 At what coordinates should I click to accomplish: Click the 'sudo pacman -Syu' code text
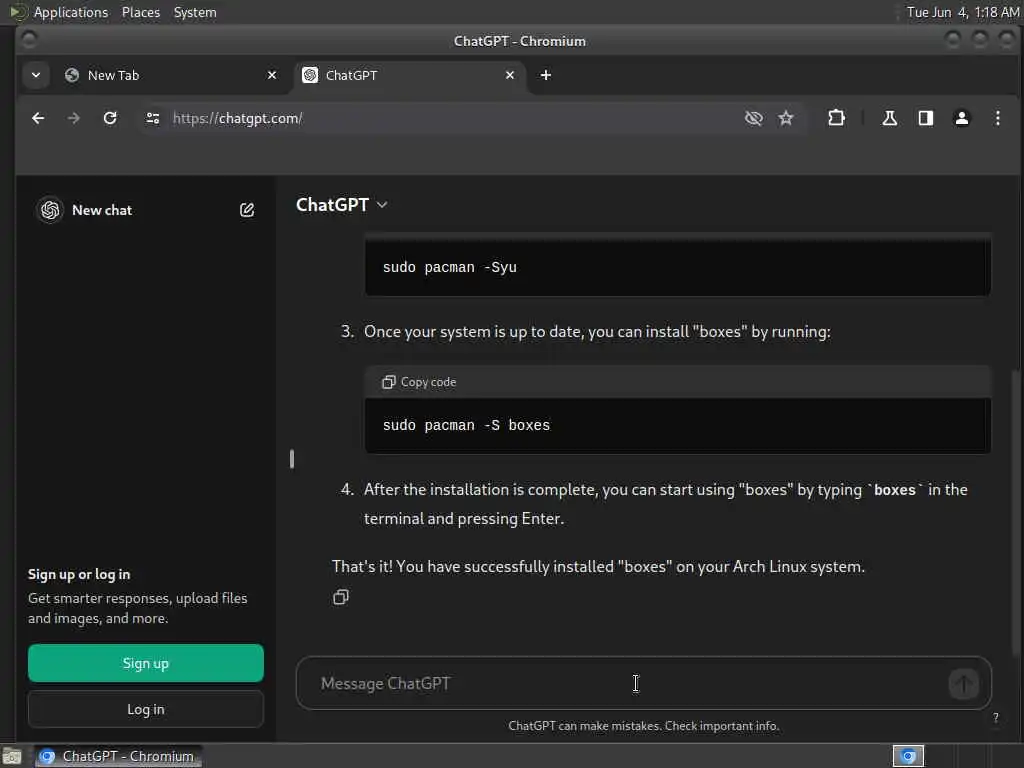(449, 267)
